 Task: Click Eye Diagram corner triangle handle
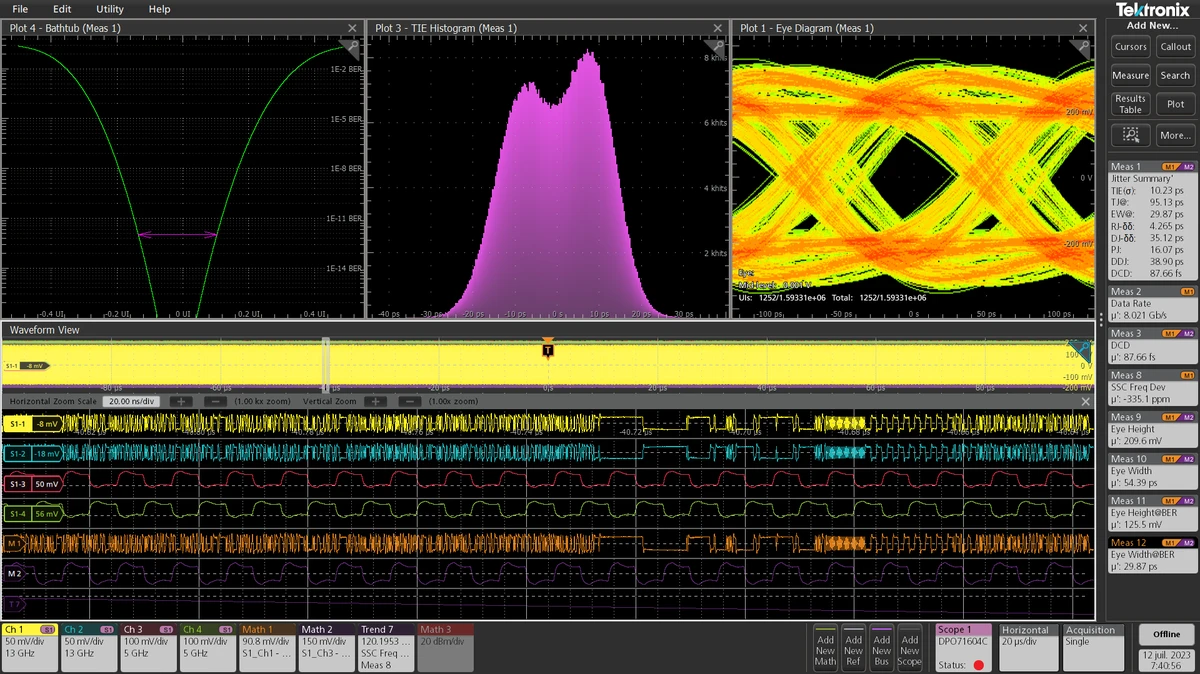[1082, 46]
